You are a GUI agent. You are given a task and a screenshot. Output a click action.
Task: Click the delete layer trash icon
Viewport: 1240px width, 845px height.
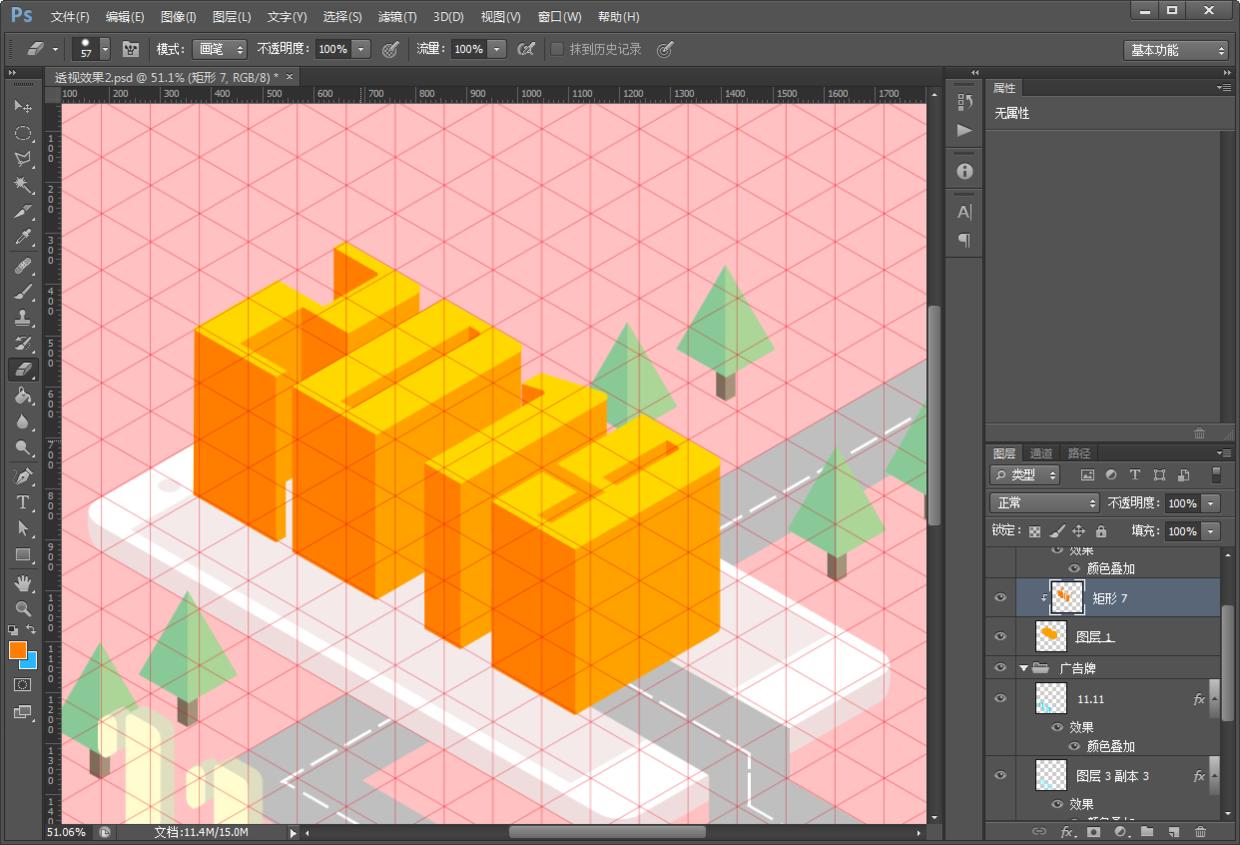click(1200, 832)
